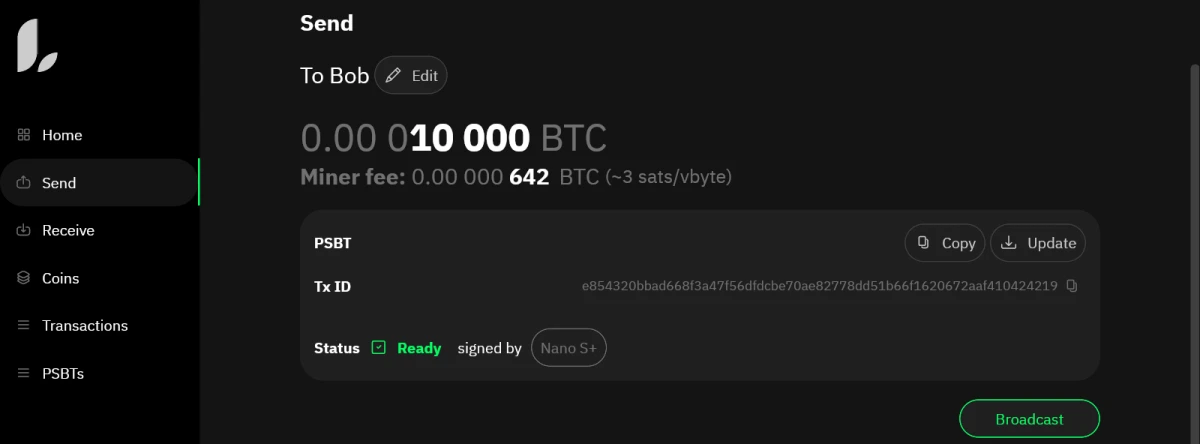Click the Receive icon in the sidebar
Image resolution: width=1200 pixels, height=444 pixels.
(24, 230)
